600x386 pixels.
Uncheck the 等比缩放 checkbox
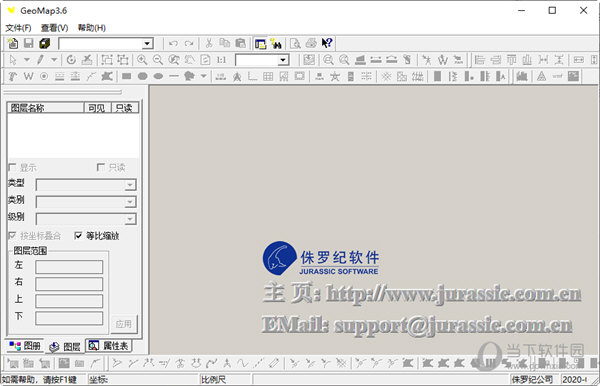tap(78, 236)
